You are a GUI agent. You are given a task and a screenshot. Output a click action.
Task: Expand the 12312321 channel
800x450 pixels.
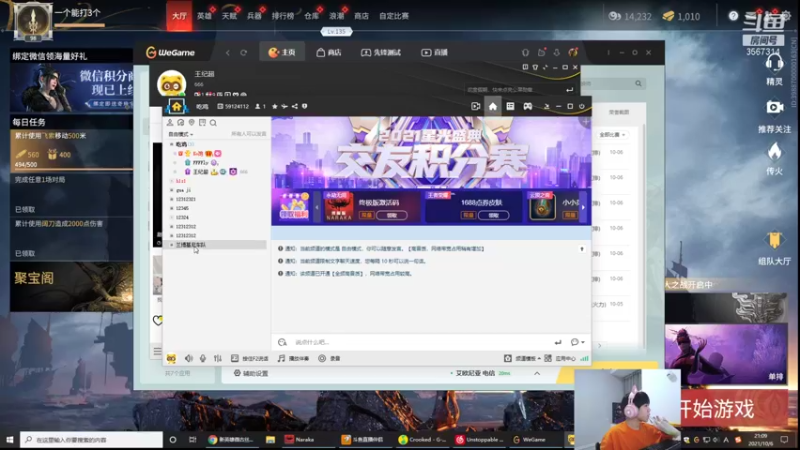point(171,199)
